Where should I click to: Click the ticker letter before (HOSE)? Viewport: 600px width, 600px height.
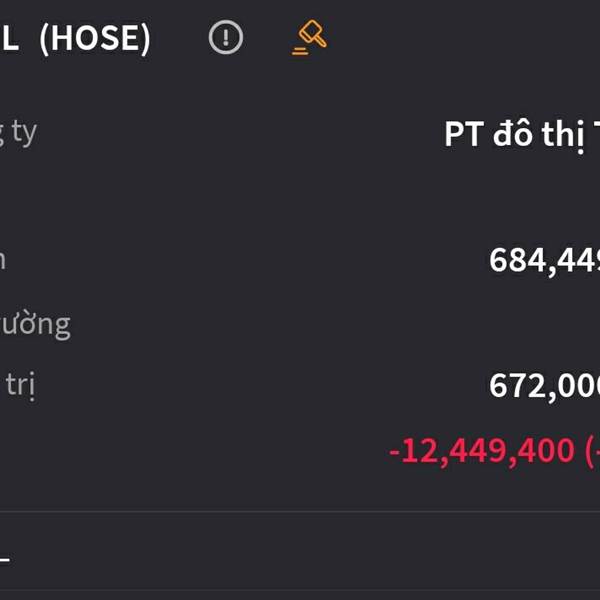coord(9,38)
